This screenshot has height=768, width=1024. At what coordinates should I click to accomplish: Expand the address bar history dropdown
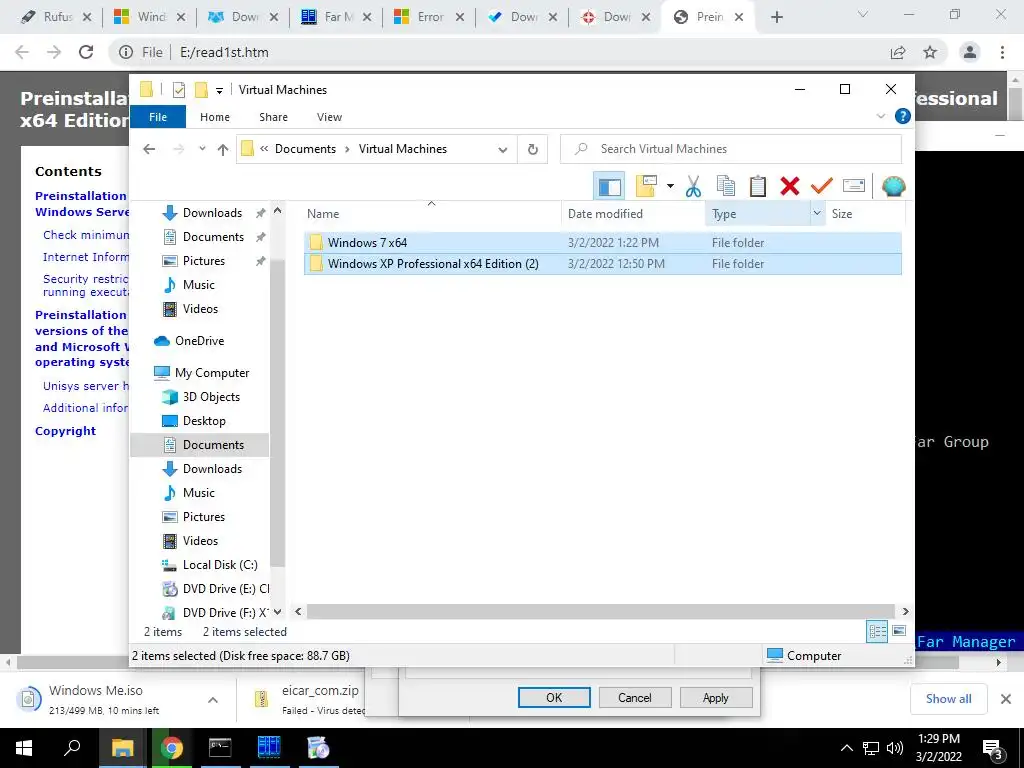click(502, 150)
